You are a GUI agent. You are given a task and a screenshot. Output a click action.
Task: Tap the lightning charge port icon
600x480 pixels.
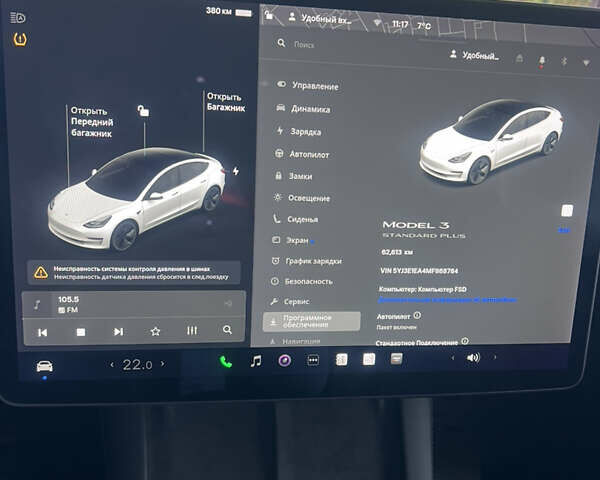click(x=236, y=171)
